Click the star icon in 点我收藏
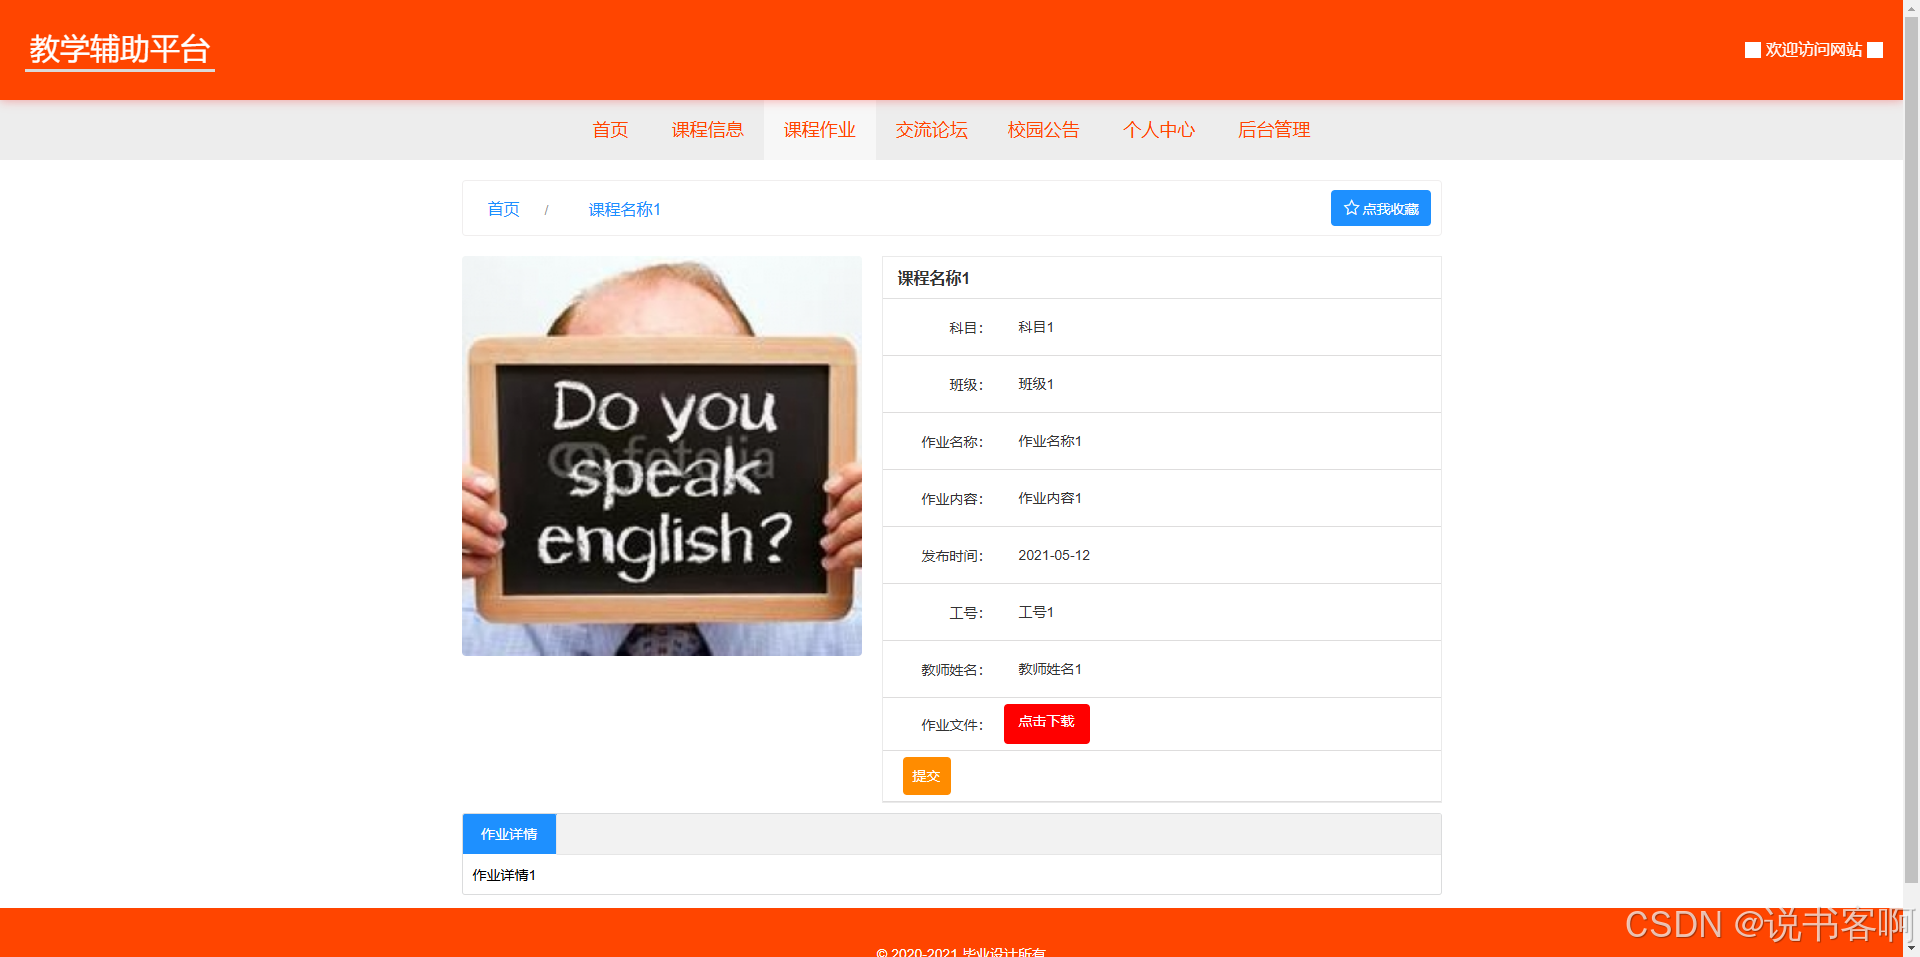The height and width of the screenshot is (957, 1920). (x=1352, y=208)
